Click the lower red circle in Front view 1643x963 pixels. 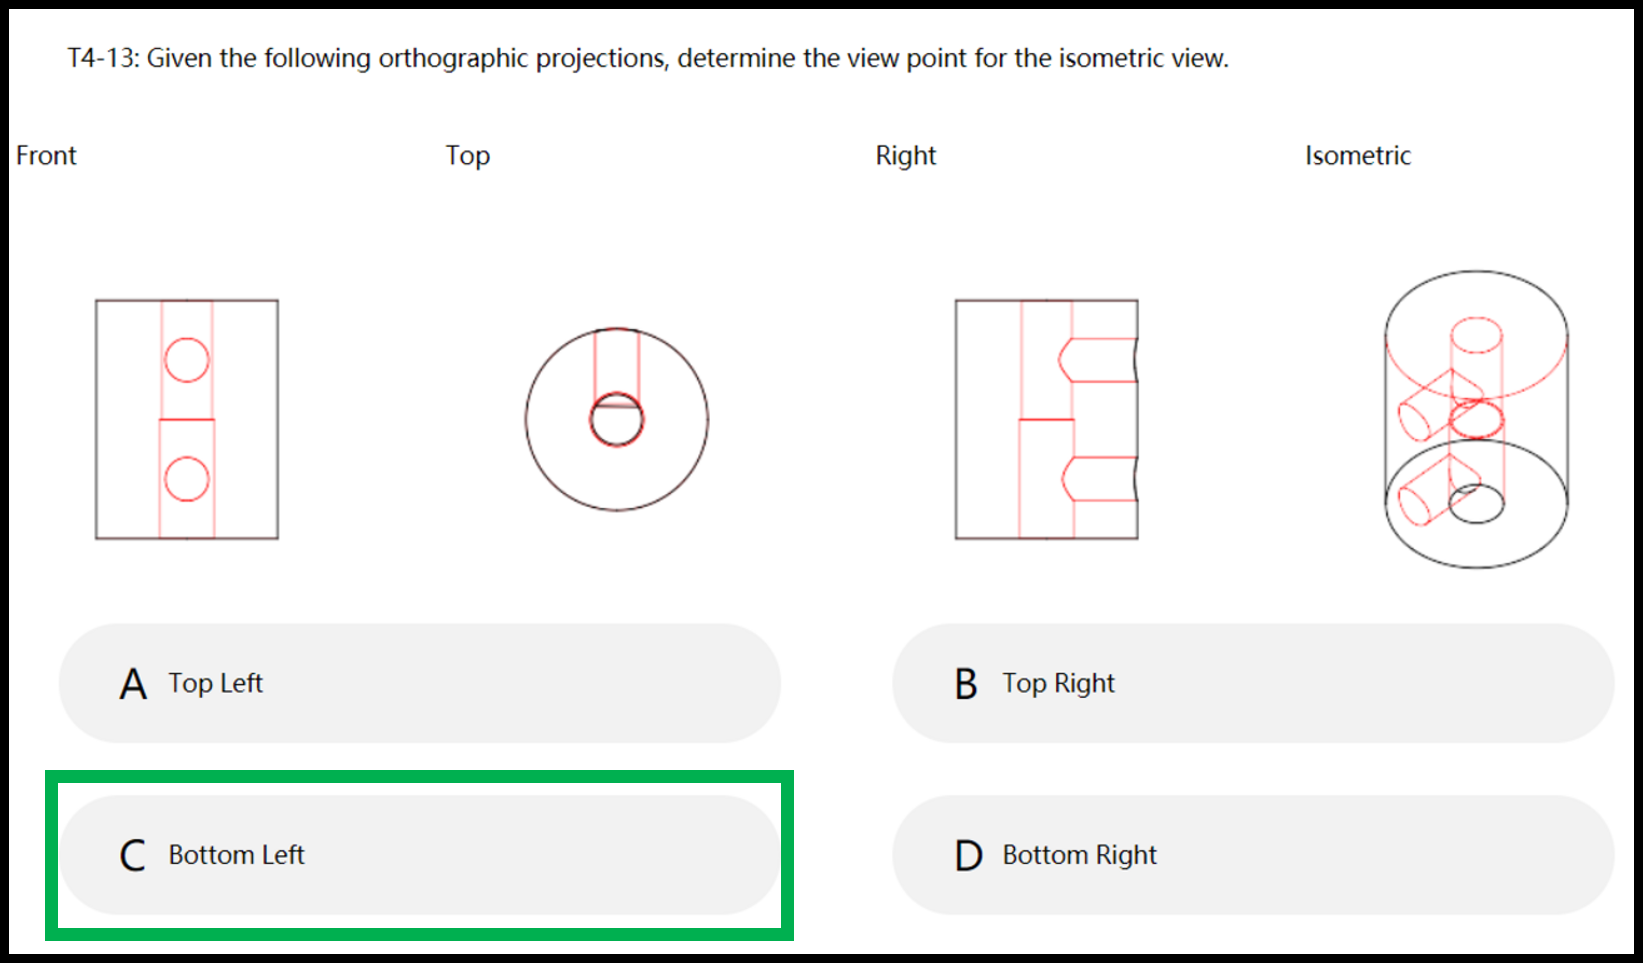[x=187, y=479]
